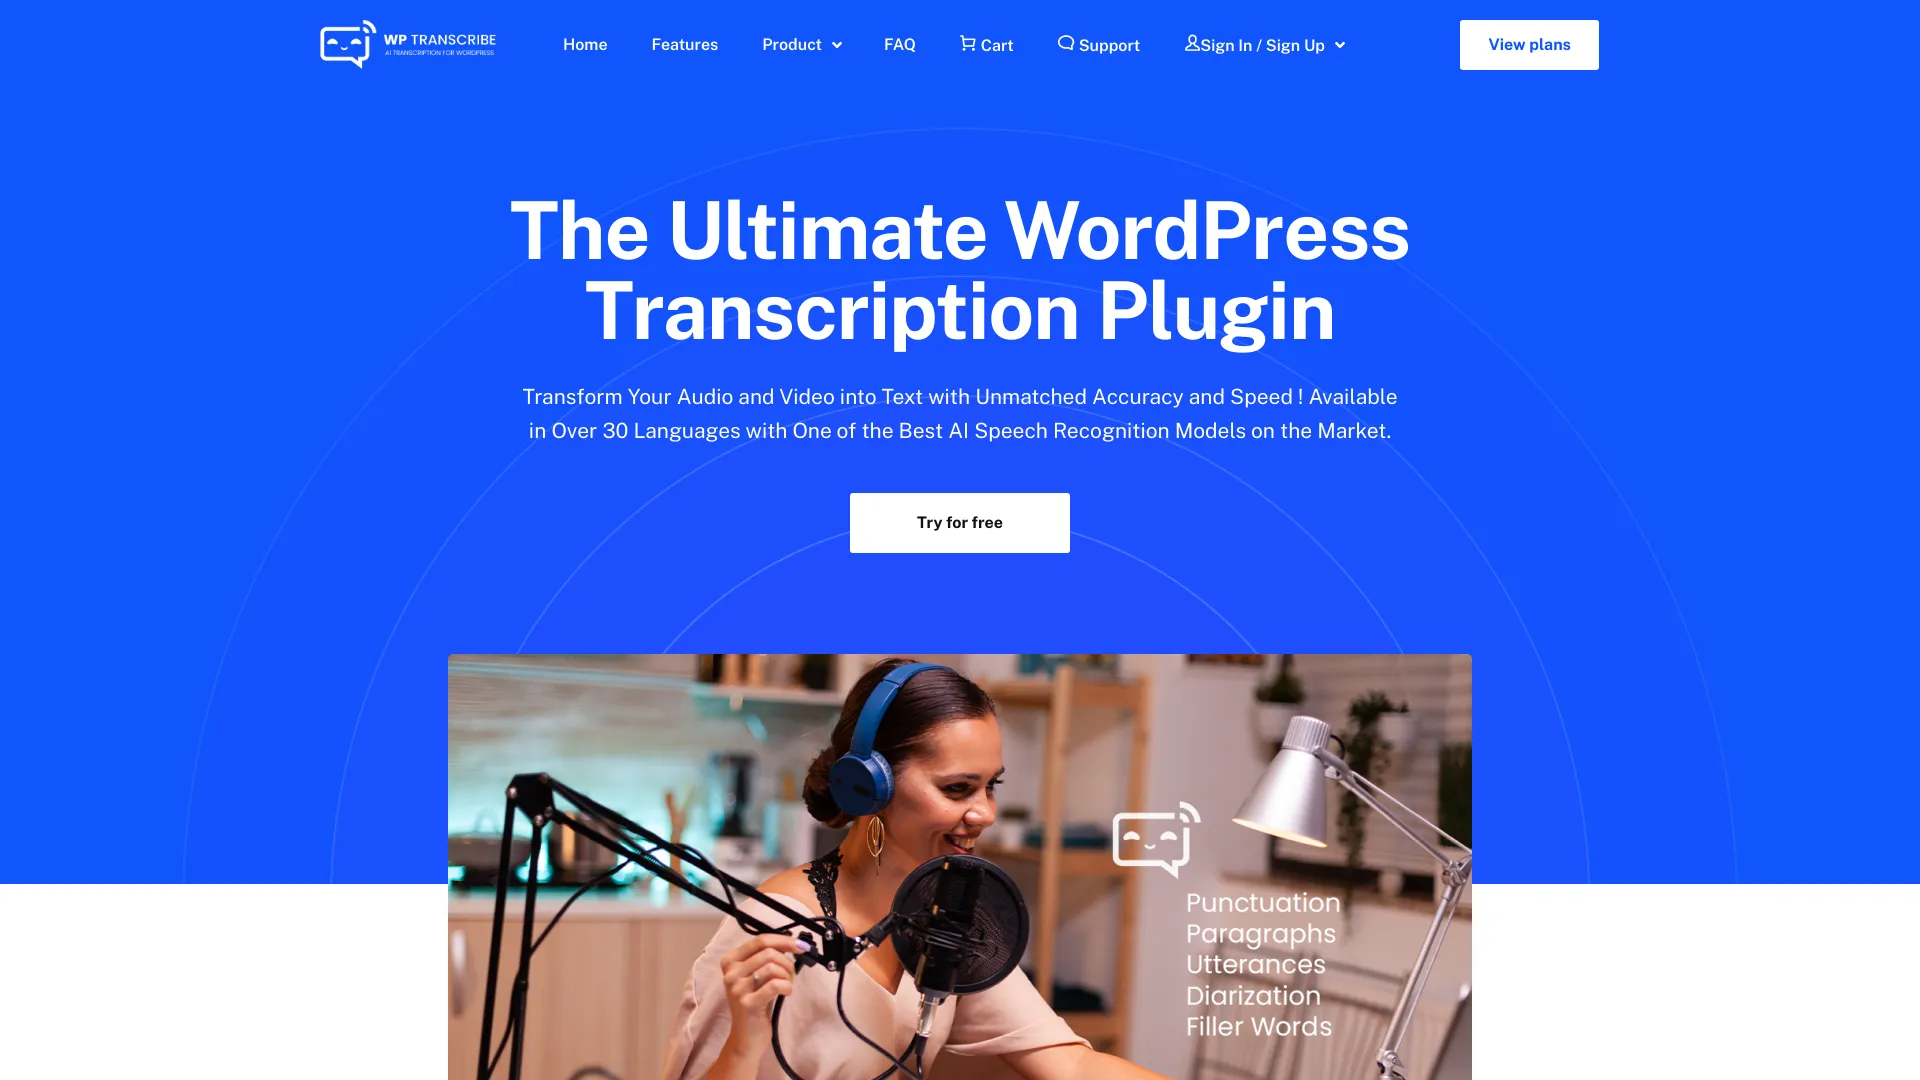Expand the Product dropdown menu
The width and height of the screenshot is (1920, 1080).
click(800, 45)
